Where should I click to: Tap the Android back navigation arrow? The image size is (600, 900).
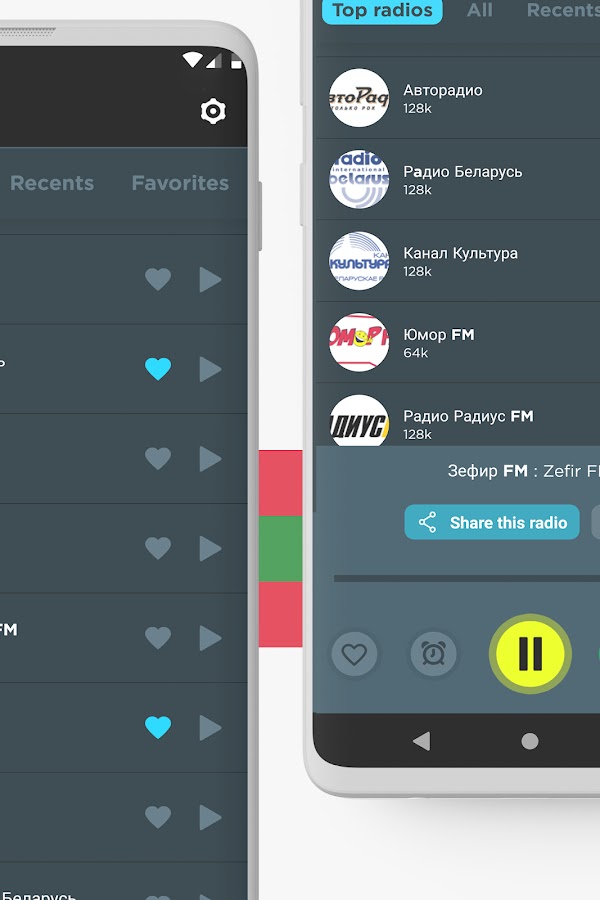[422, 740]
